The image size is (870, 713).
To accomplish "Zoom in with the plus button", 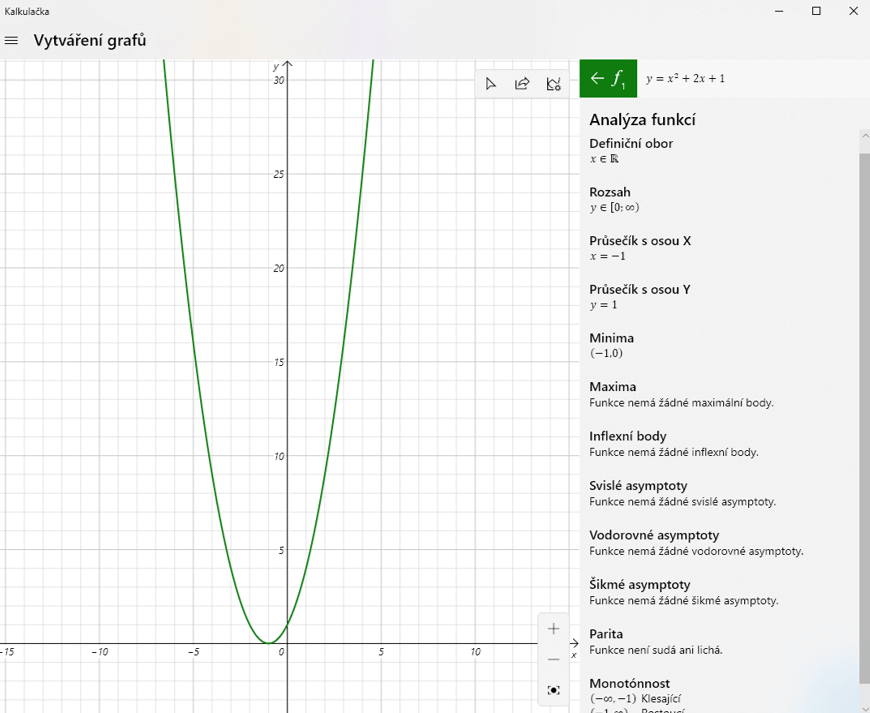I will [x=553, y=629].
